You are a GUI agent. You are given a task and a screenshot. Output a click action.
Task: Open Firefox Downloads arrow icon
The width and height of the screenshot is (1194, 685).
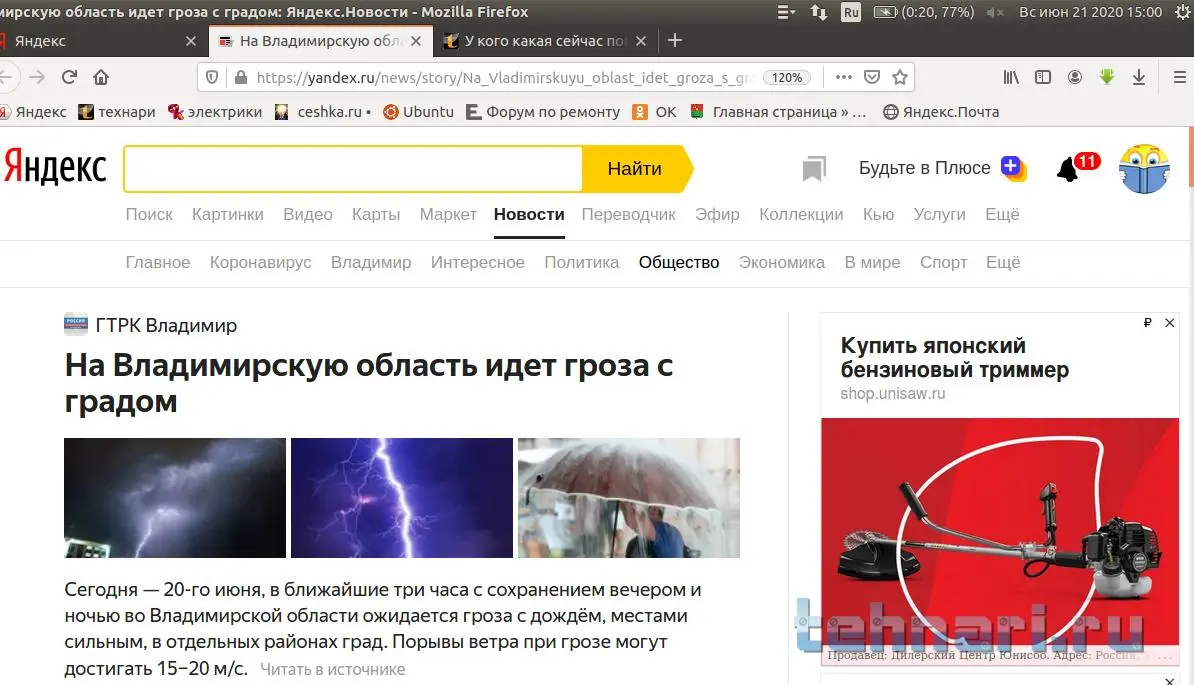[x=1138, y=77]
